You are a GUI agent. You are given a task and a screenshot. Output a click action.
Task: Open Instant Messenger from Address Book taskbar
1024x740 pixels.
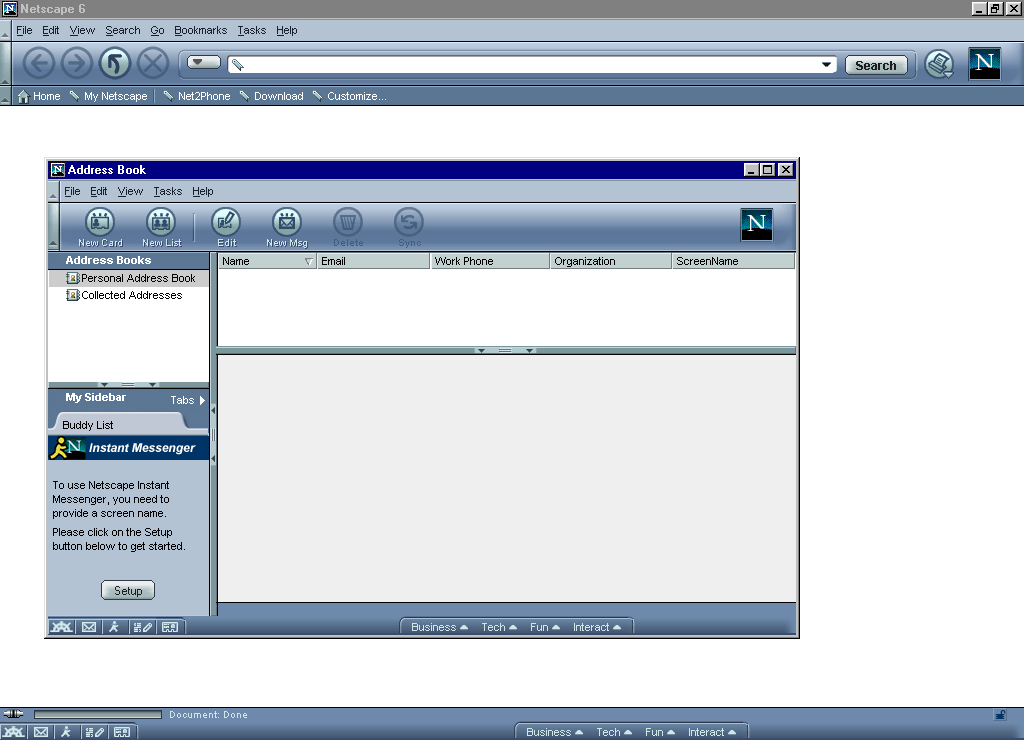tap(114, 627)
